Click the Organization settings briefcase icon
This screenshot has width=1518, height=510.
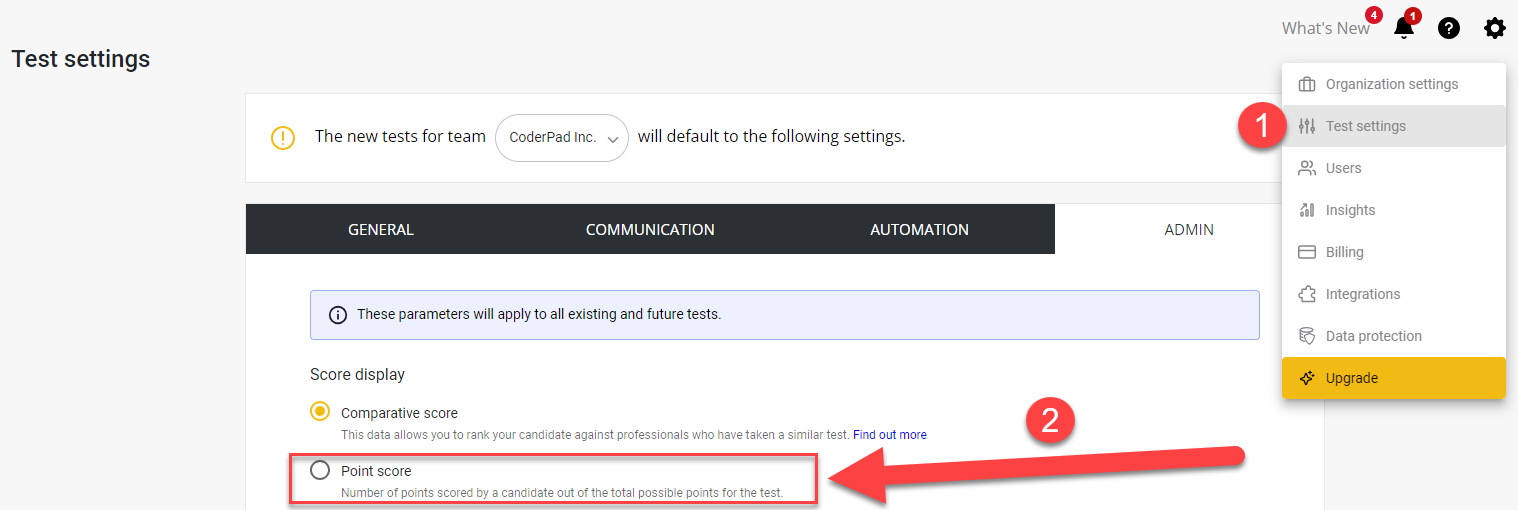pos(1307,84)
